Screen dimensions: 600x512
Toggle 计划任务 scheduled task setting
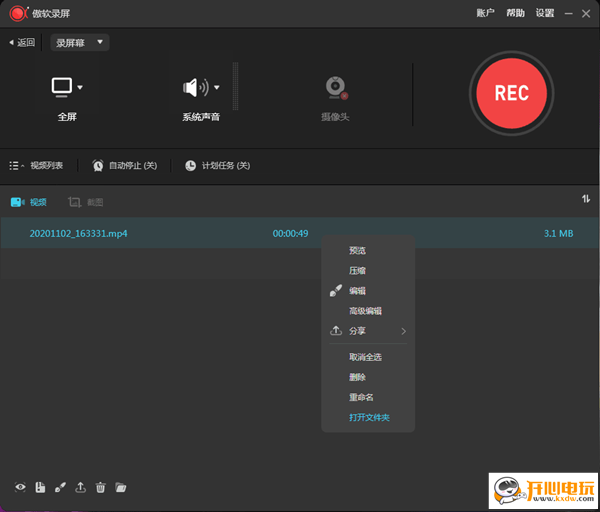[217, 165]
